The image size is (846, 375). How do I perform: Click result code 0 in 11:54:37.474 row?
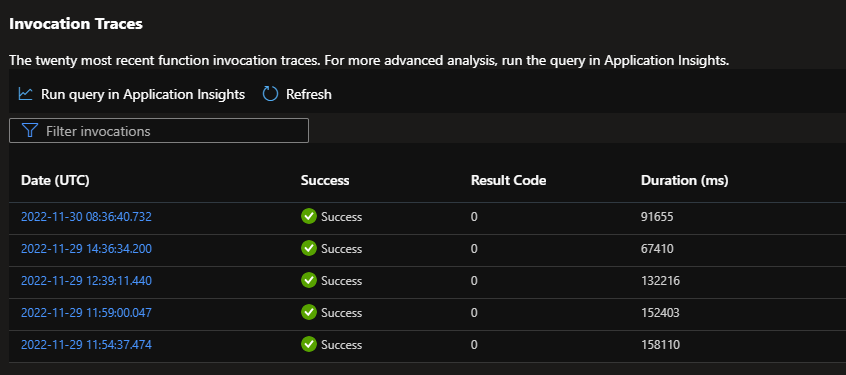(474, 344)
